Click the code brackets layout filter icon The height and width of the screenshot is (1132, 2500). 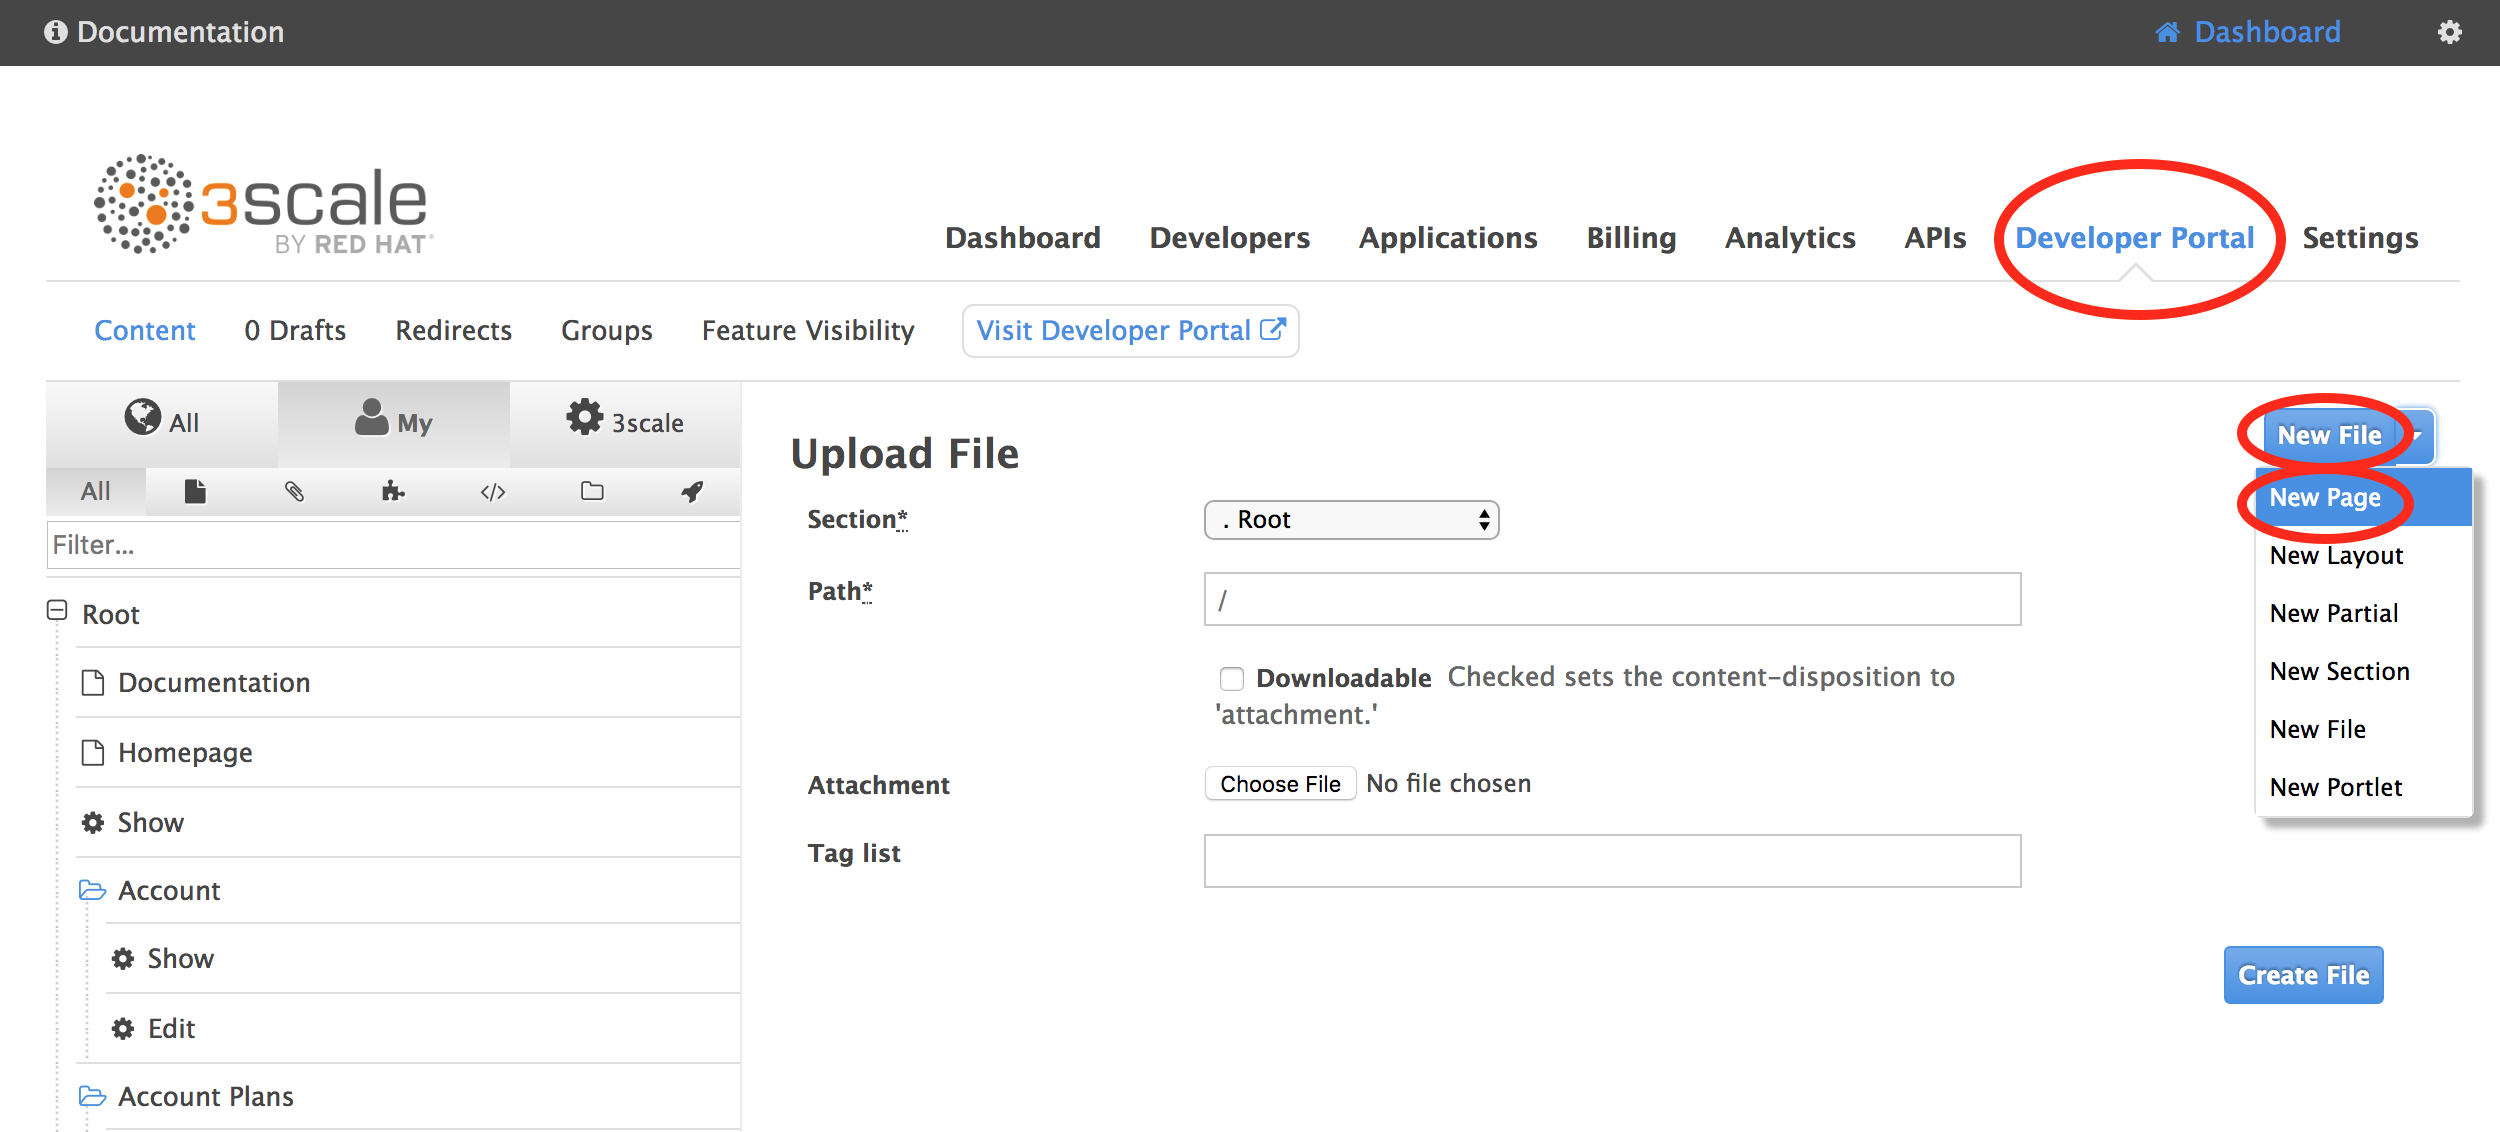[493, 491]
